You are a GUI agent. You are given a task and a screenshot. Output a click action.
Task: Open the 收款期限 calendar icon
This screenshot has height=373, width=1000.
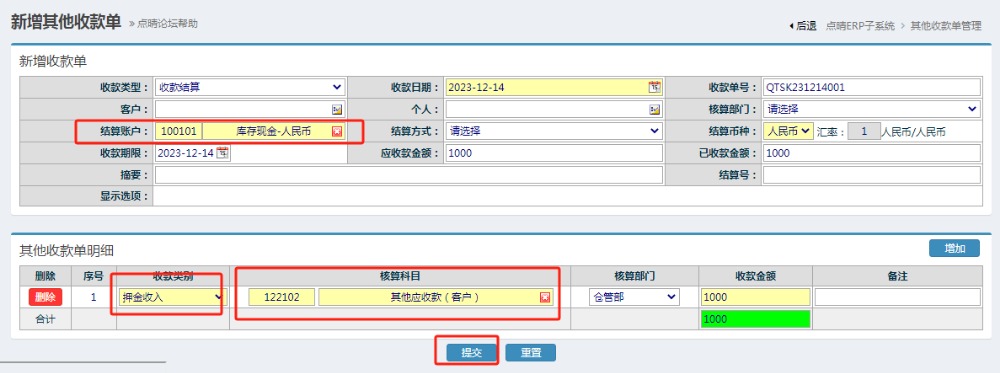pos(222,153)
